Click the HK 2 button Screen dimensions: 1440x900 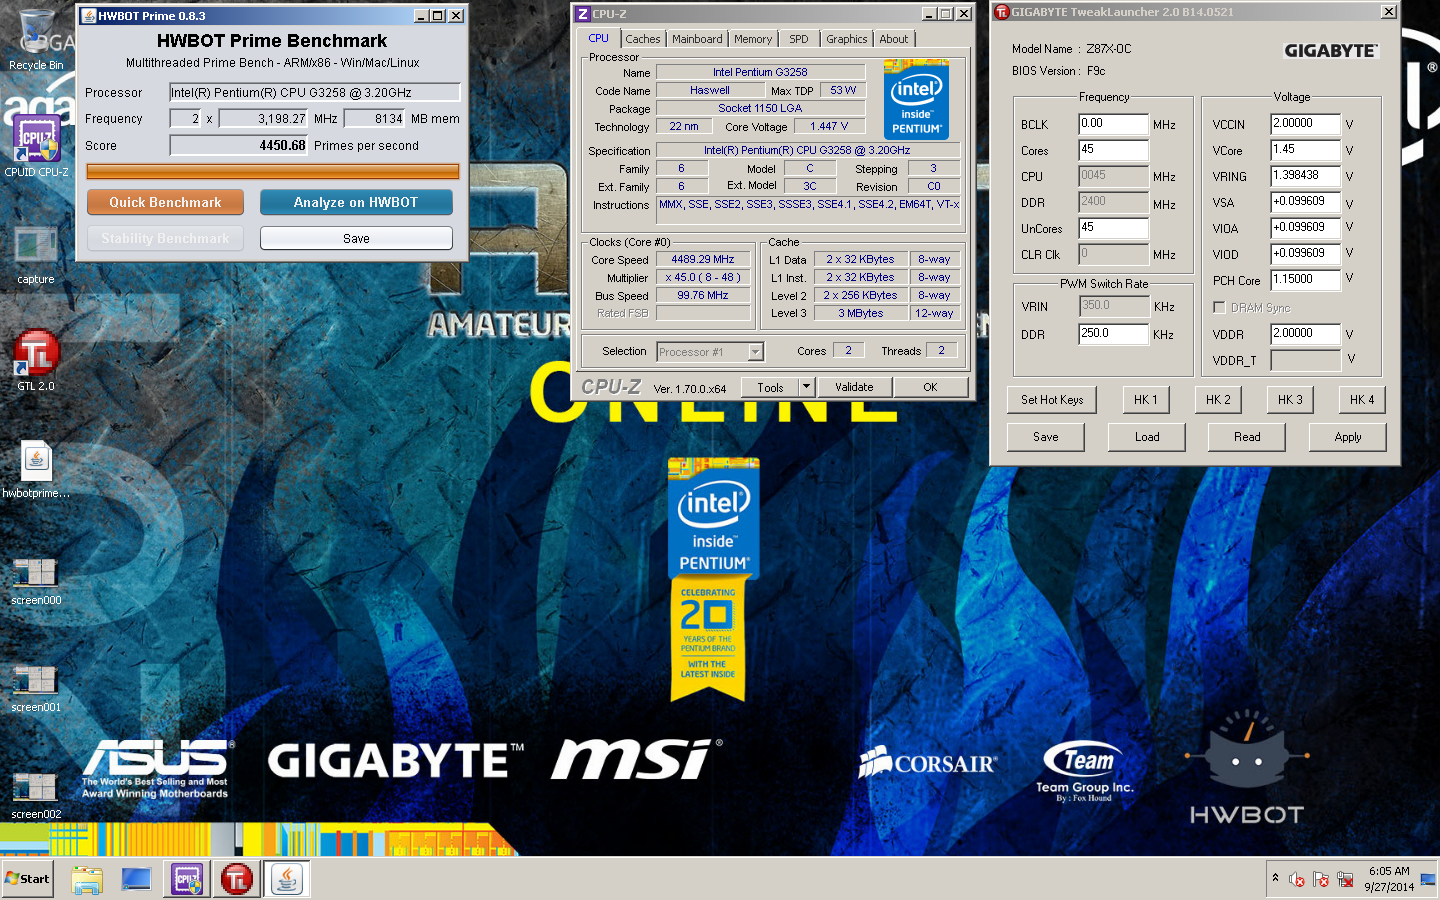1218,400
